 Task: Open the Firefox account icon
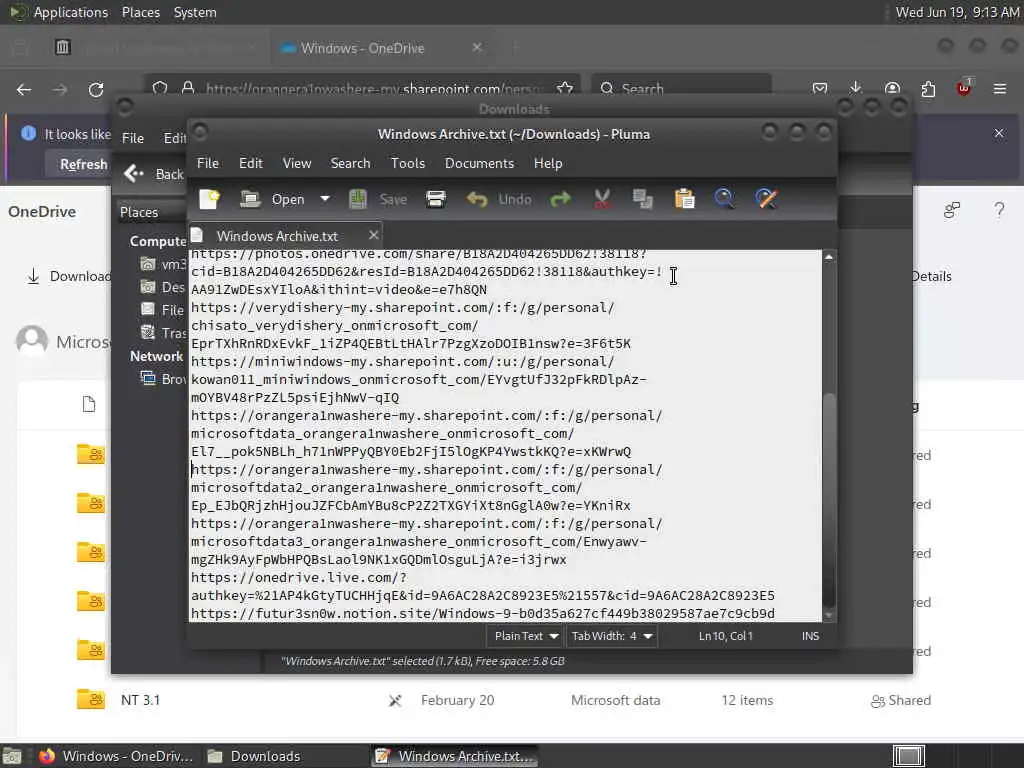(x=892, y=88)
